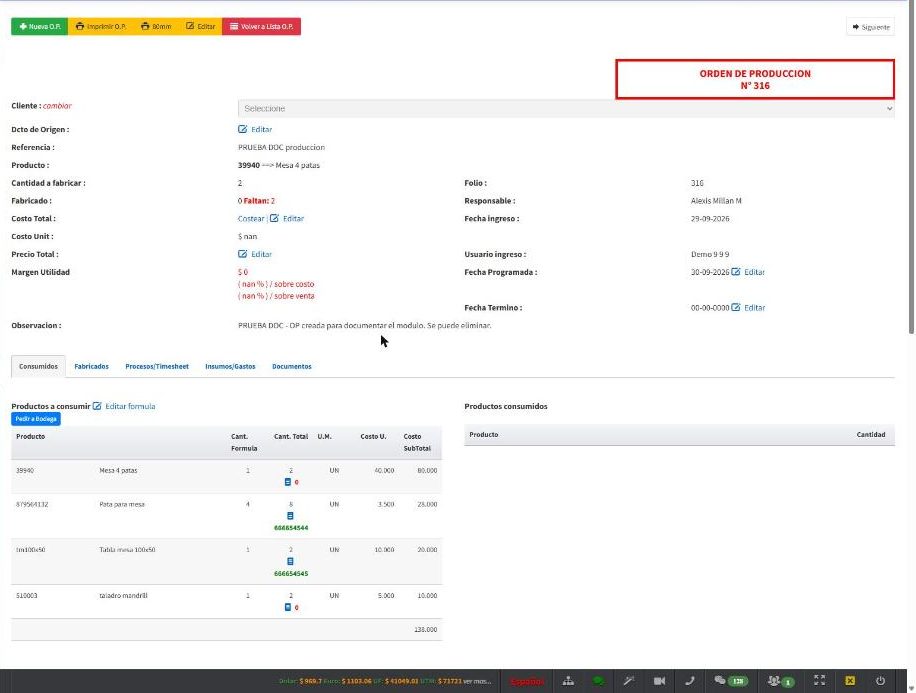Image resolution: width=916 pixels, height=693 pixels.
Task: Open messages with the 128 badge
Action: click(x=730, y=681)
